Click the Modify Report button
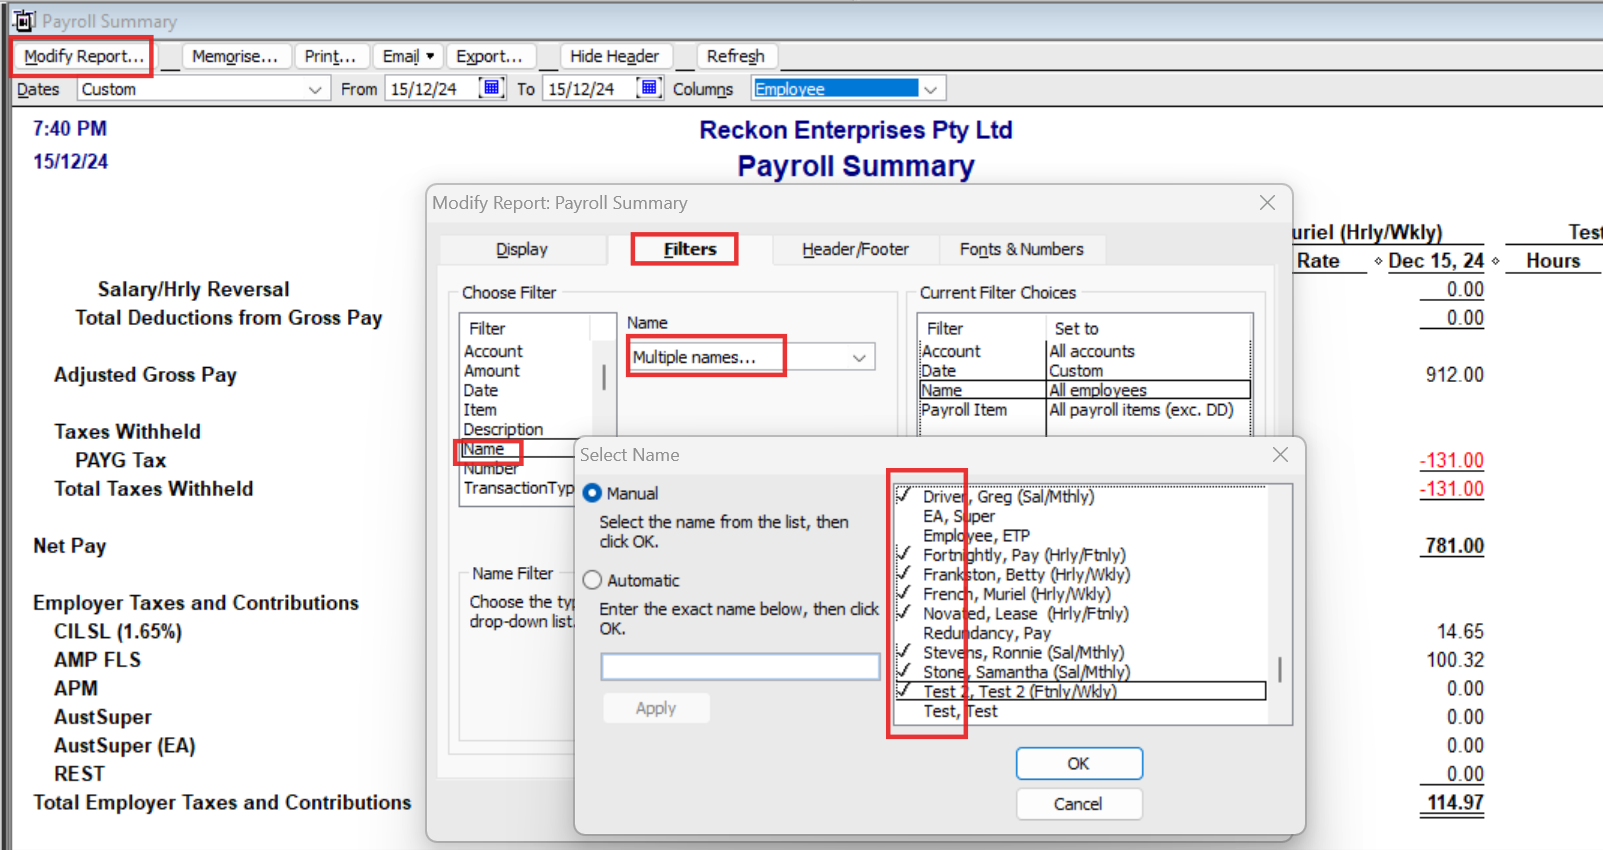Viewport: 1603px width, 850px height. click(84, 56)
